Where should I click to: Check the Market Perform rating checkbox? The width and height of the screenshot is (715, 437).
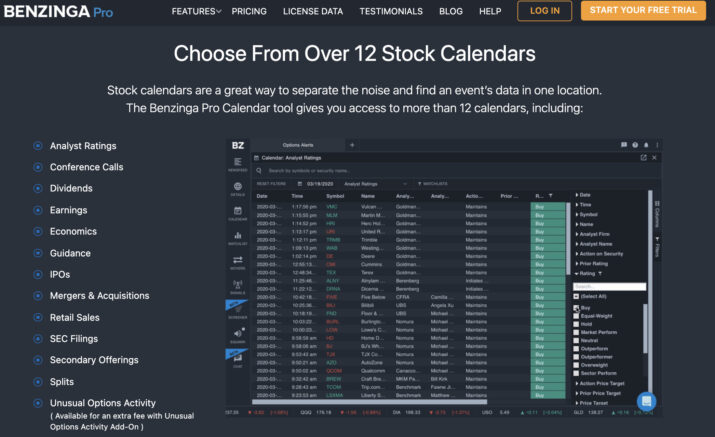[x=576, y=333]
